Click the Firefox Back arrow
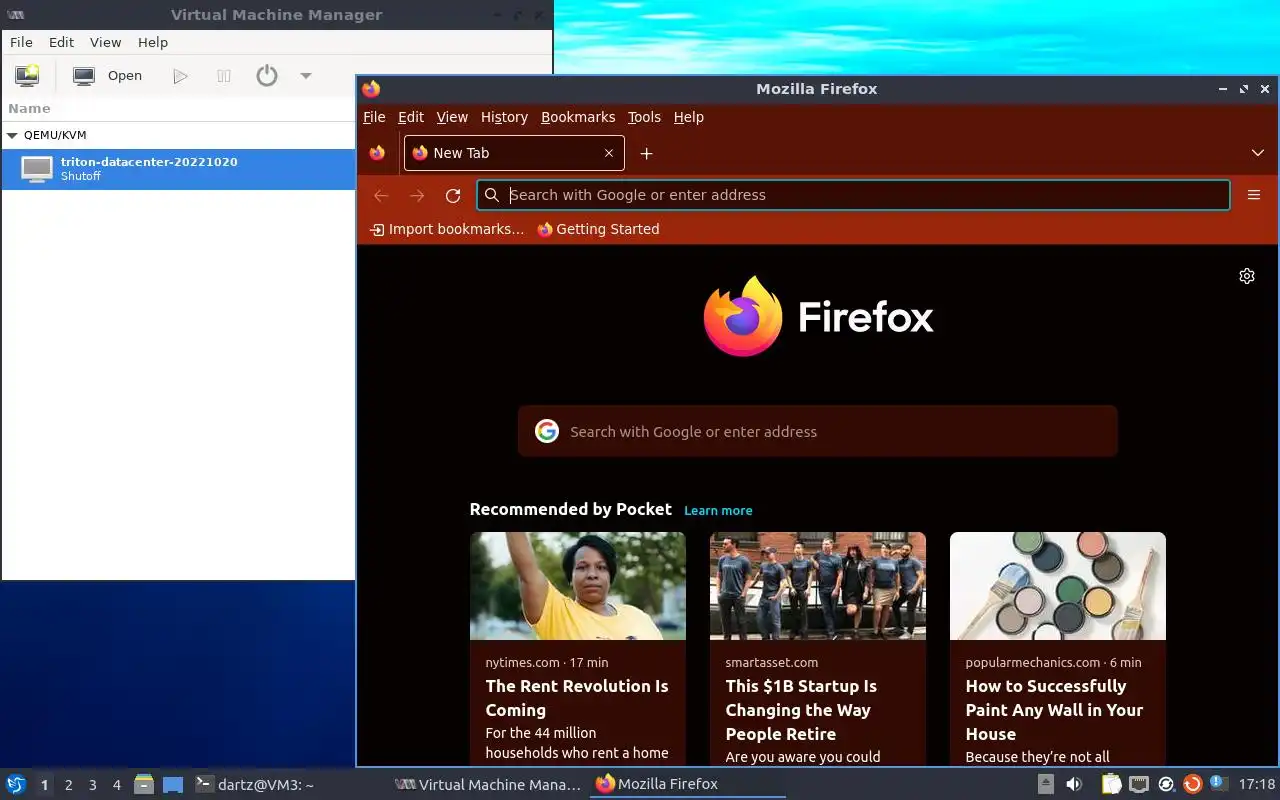This screenshot has height=800, width=1280. click(x=381, y=195)
